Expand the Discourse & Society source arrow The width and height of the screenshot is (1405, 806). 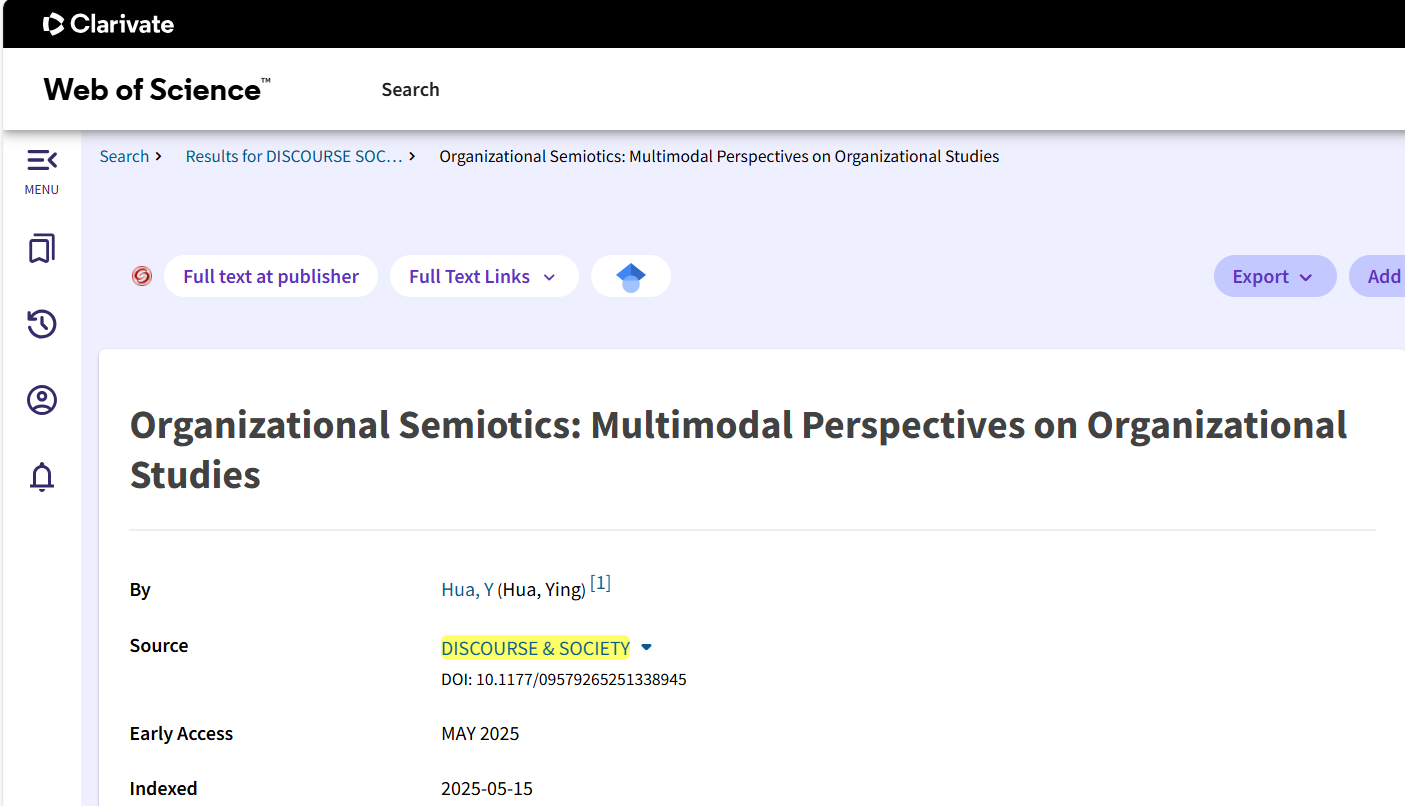646,648
